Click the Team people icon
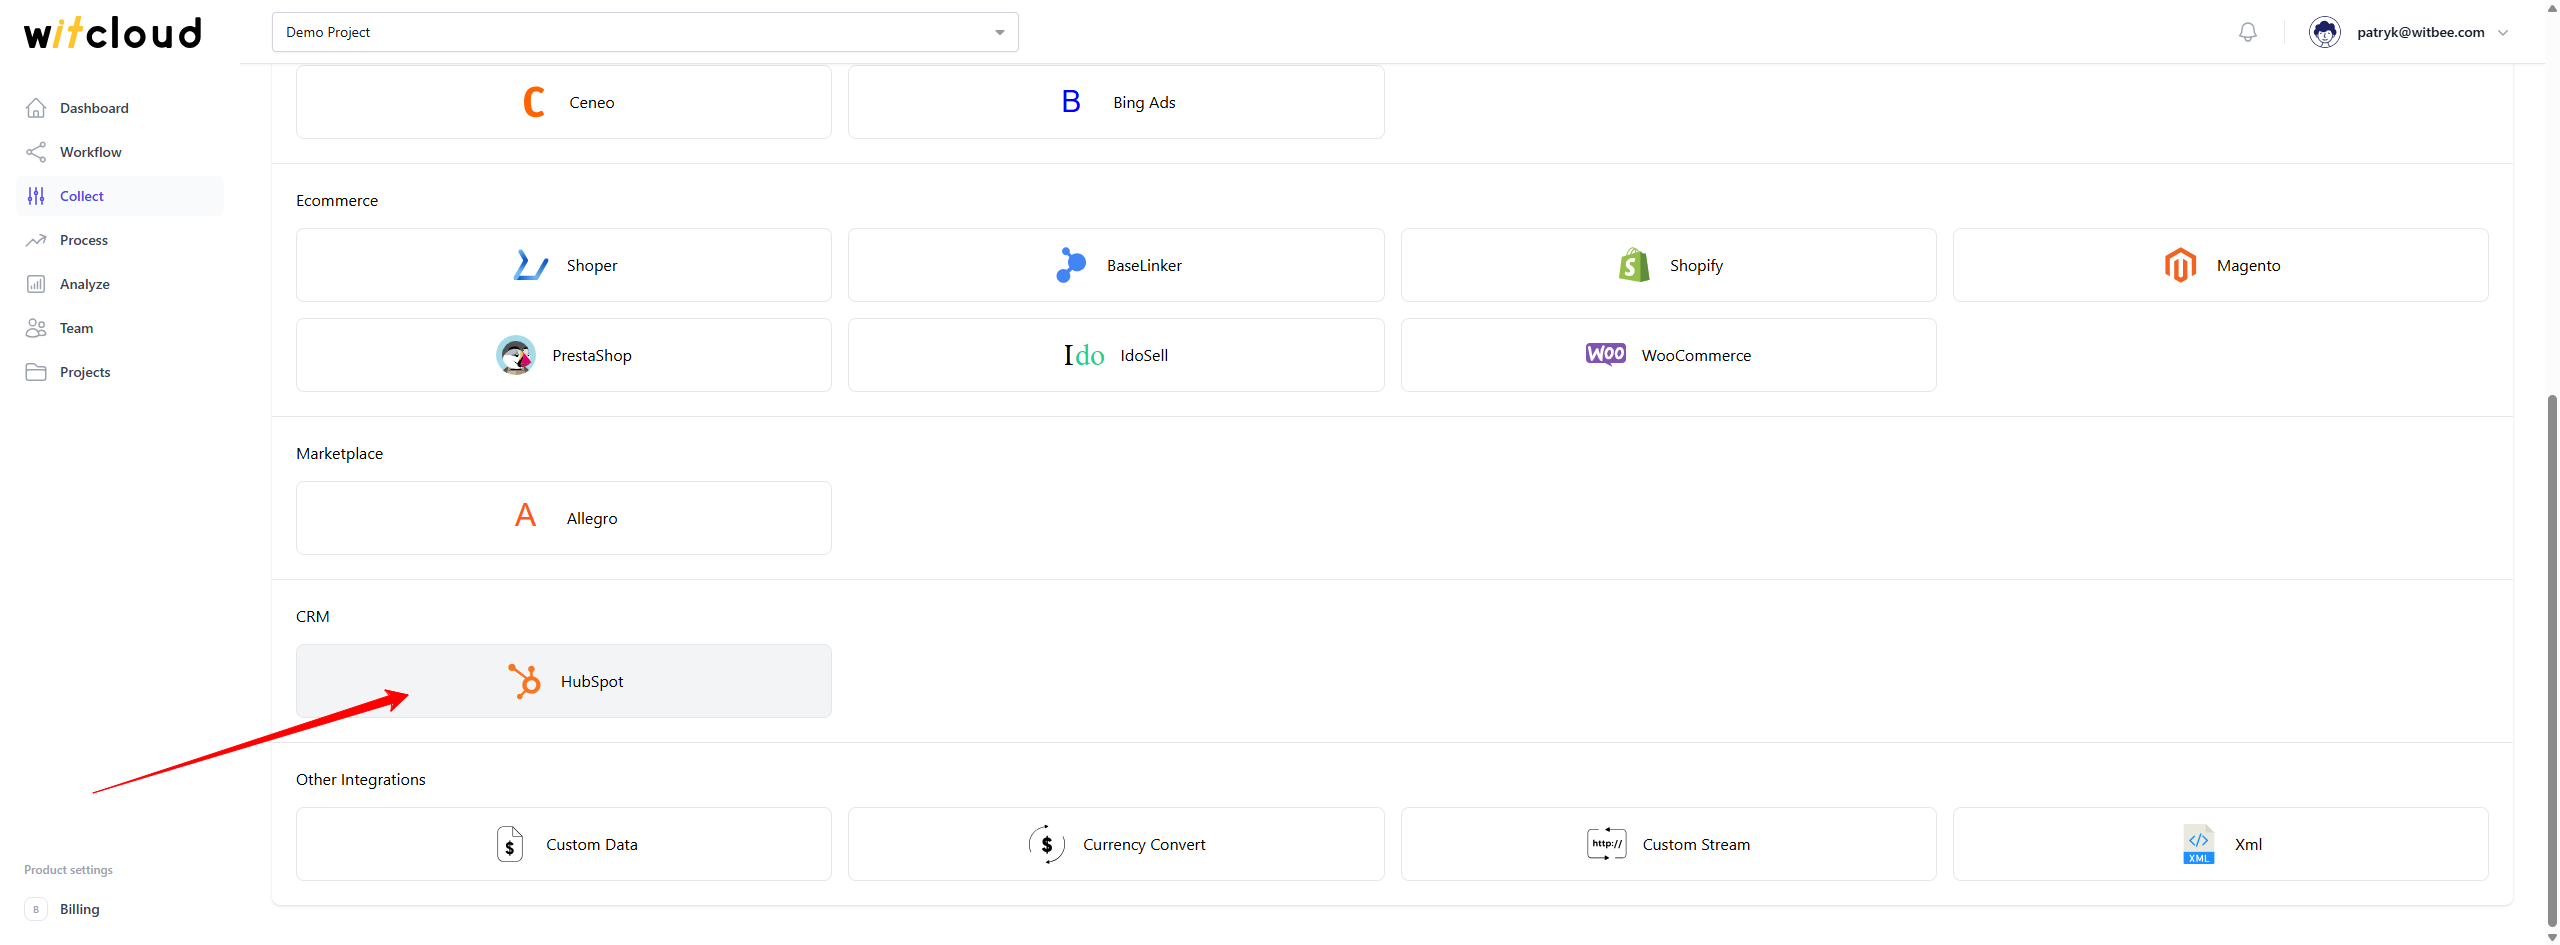The width and height of the screenshot is (2560, 945). coord(36,328)
